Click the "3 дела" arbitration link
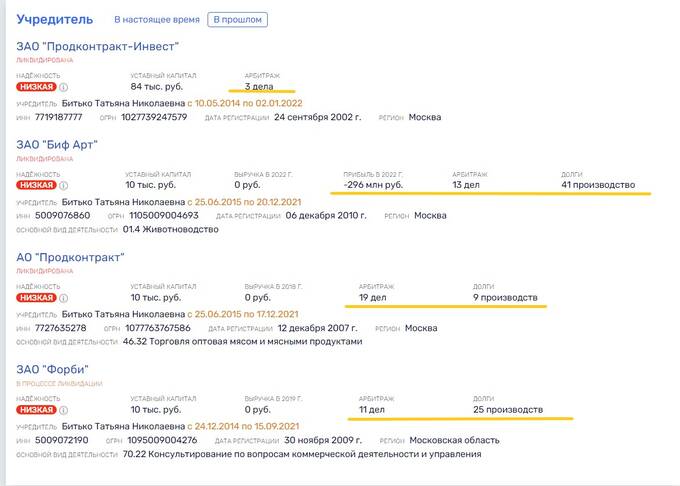680x486 pixels. click(x=262, y=86)
